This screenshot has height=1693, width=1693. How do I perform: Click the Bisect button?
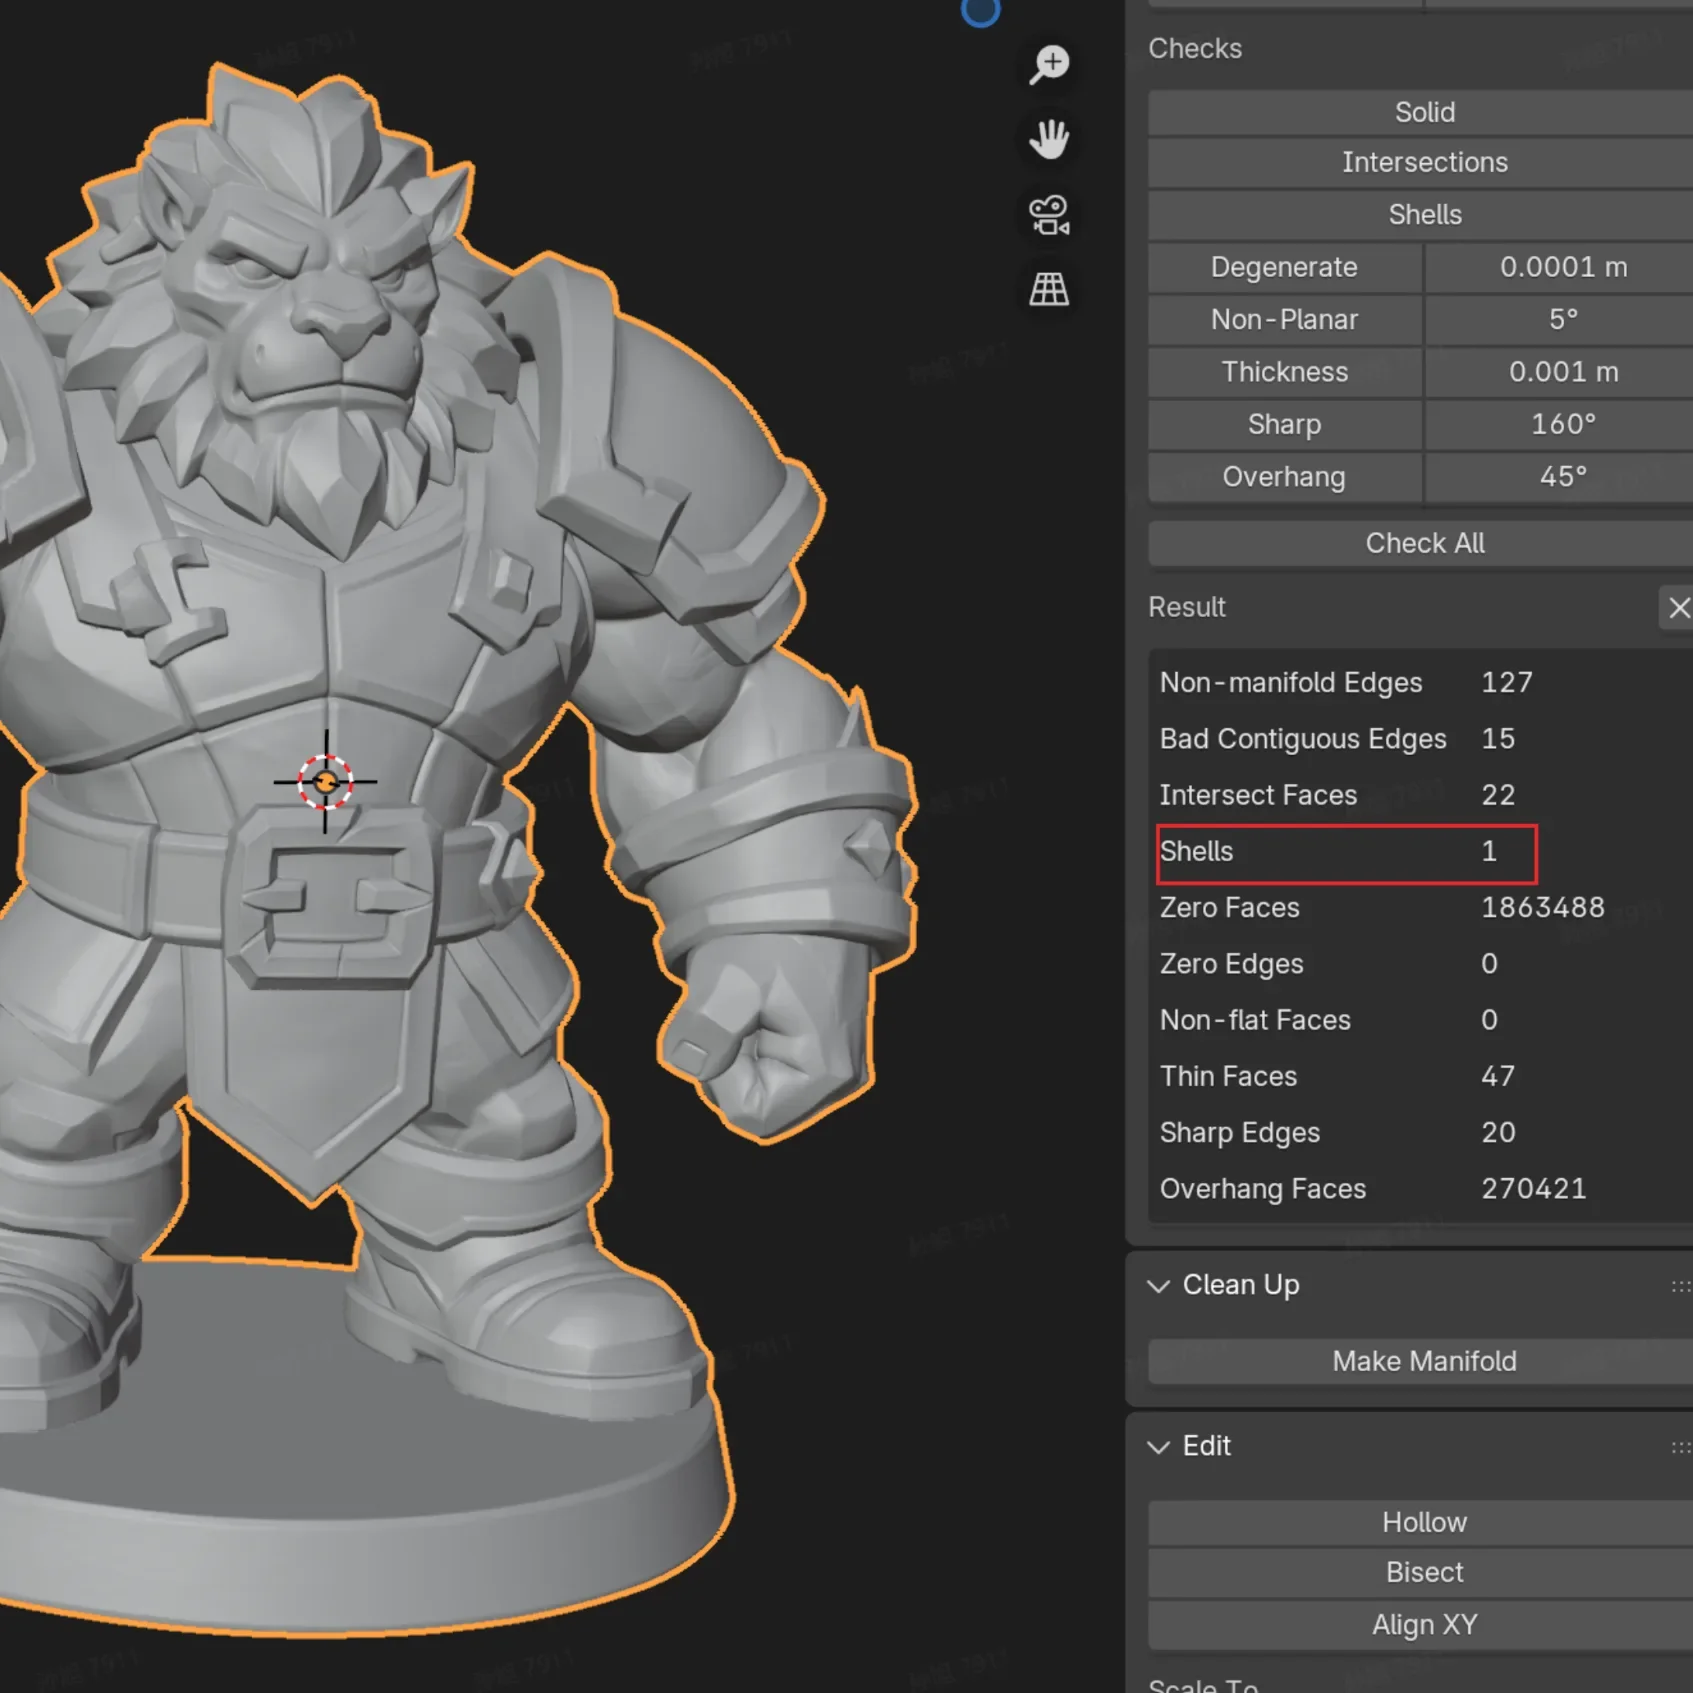click(x=1420, y=1572)
